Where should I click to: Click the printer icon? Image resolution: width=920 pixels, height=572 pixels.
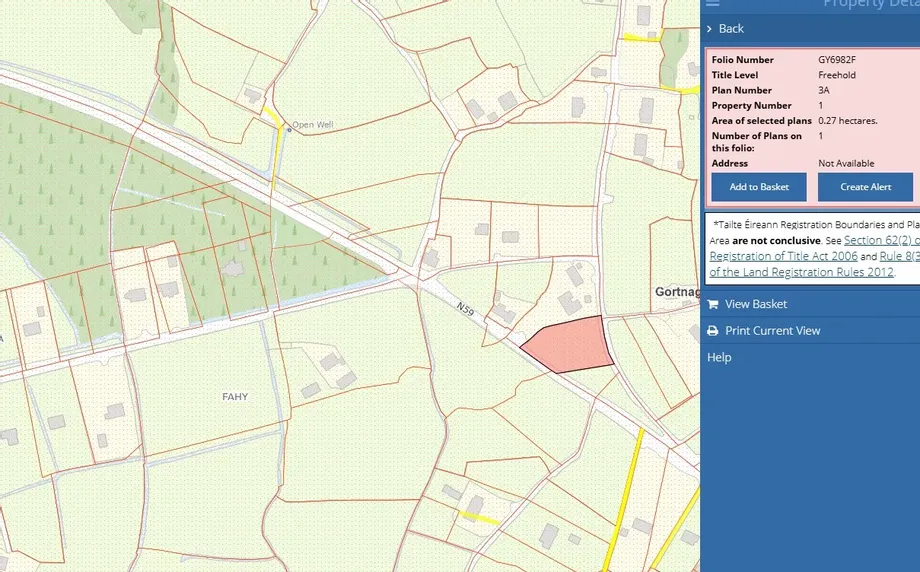click(713, 331)
